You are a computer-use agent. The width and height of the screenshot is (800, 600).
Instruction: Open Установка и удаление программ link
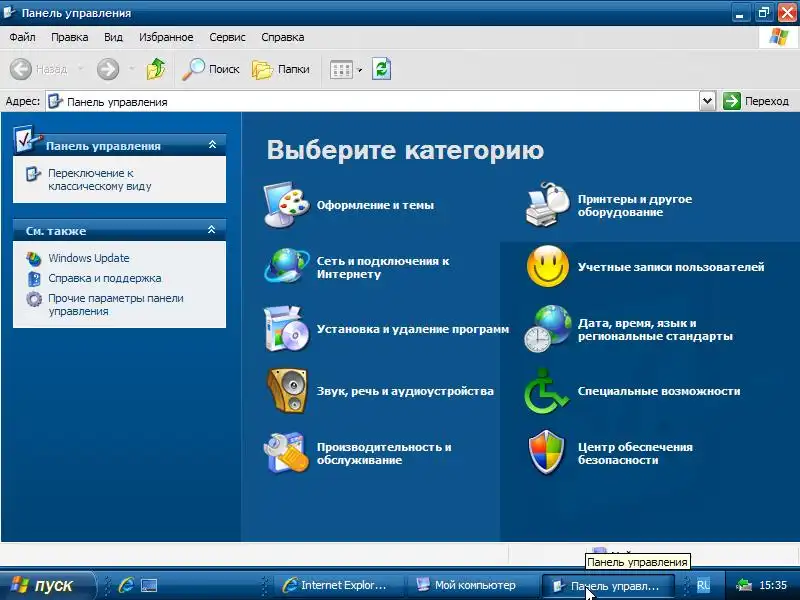tap(413, 329)
